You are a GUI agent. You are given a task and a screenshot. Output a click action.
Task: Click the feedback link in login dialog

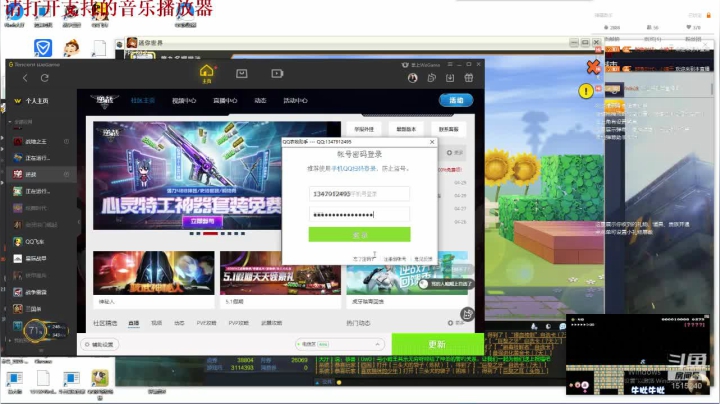(x=423, y=259)
